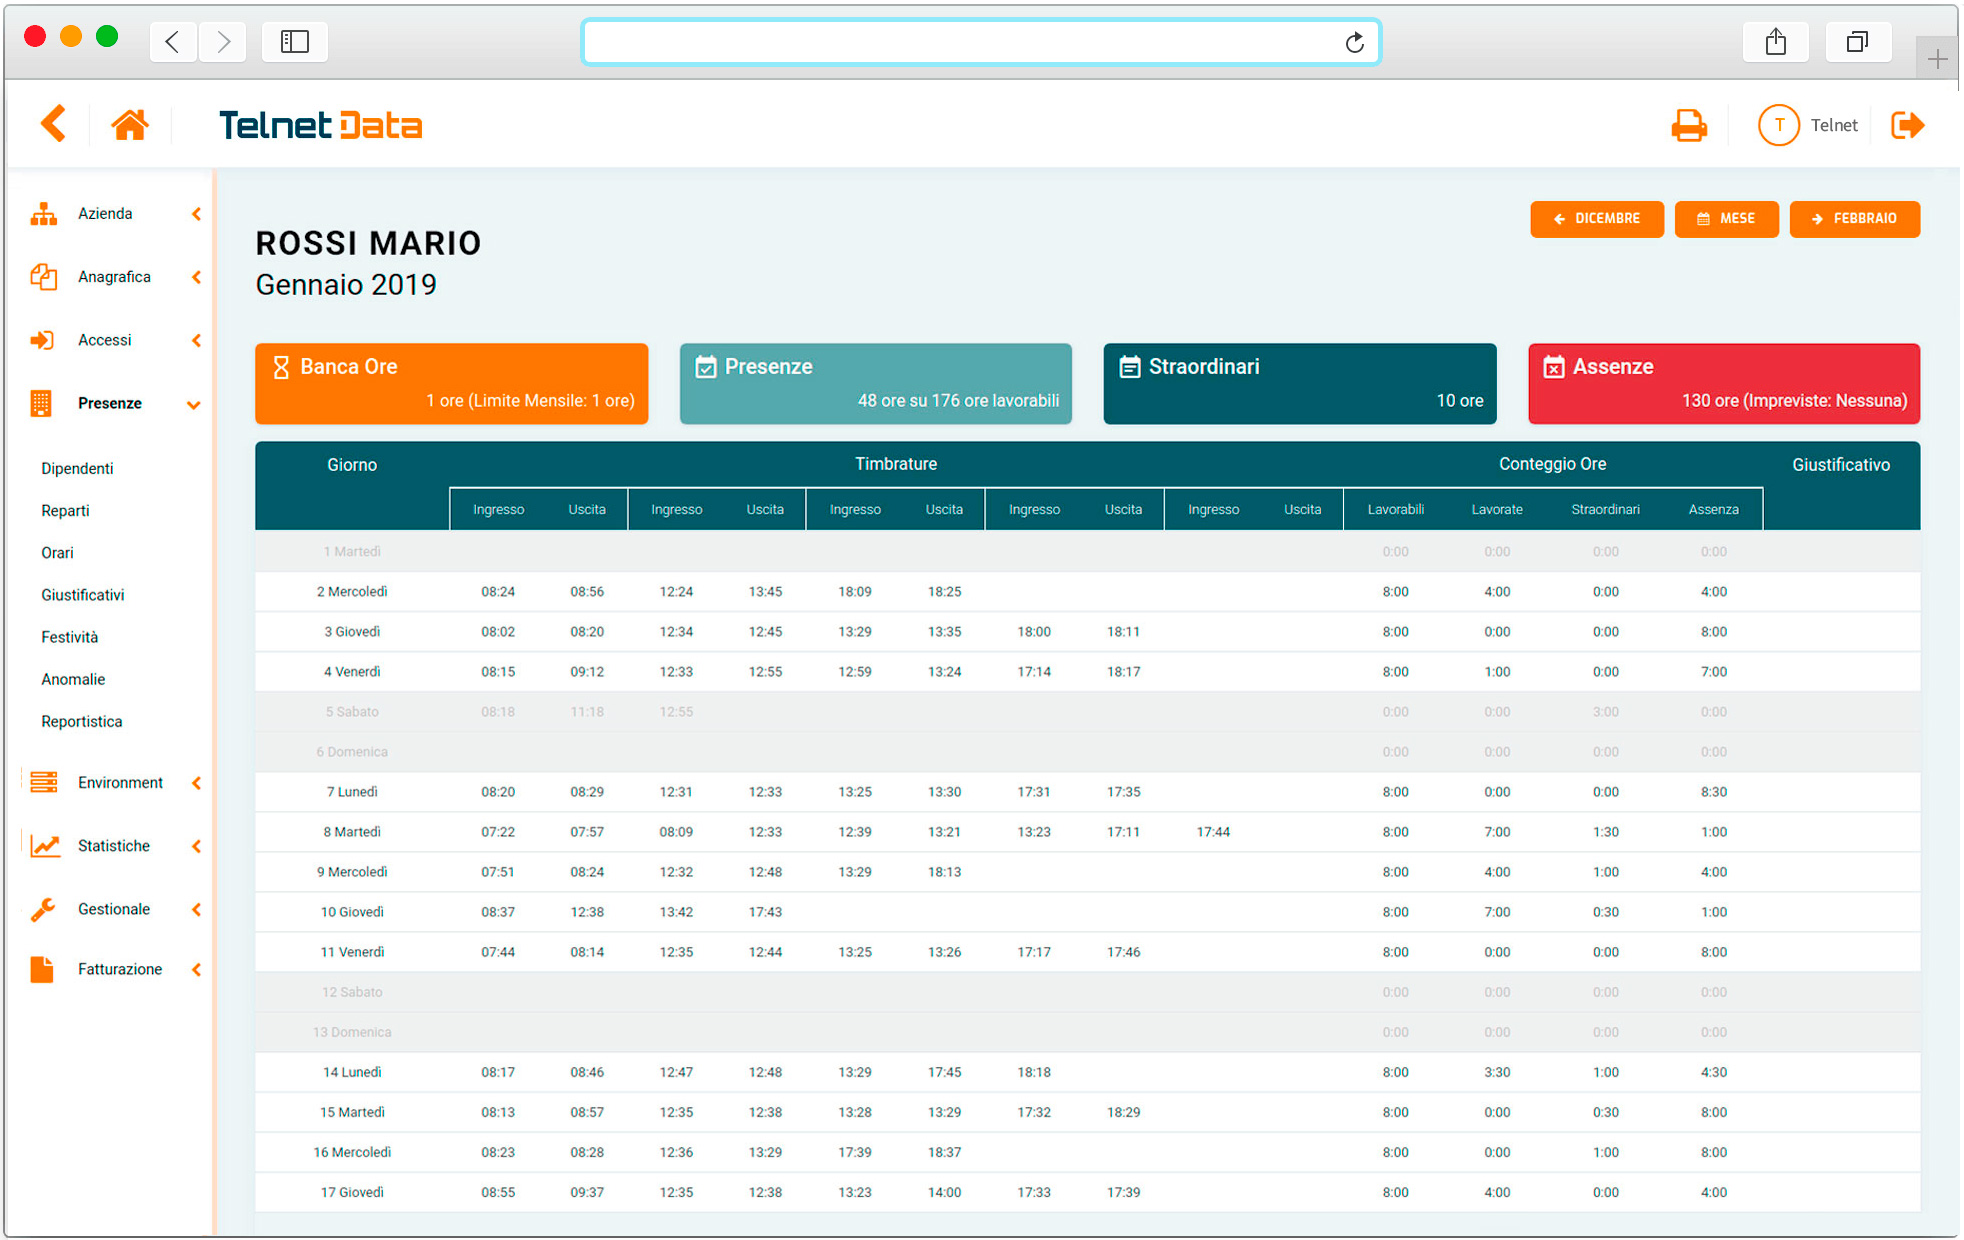The width and height of the screenshot is (1964, 1240).
Task: Click 8:30 absence on 7 Lunedì
Action: 1714,792
